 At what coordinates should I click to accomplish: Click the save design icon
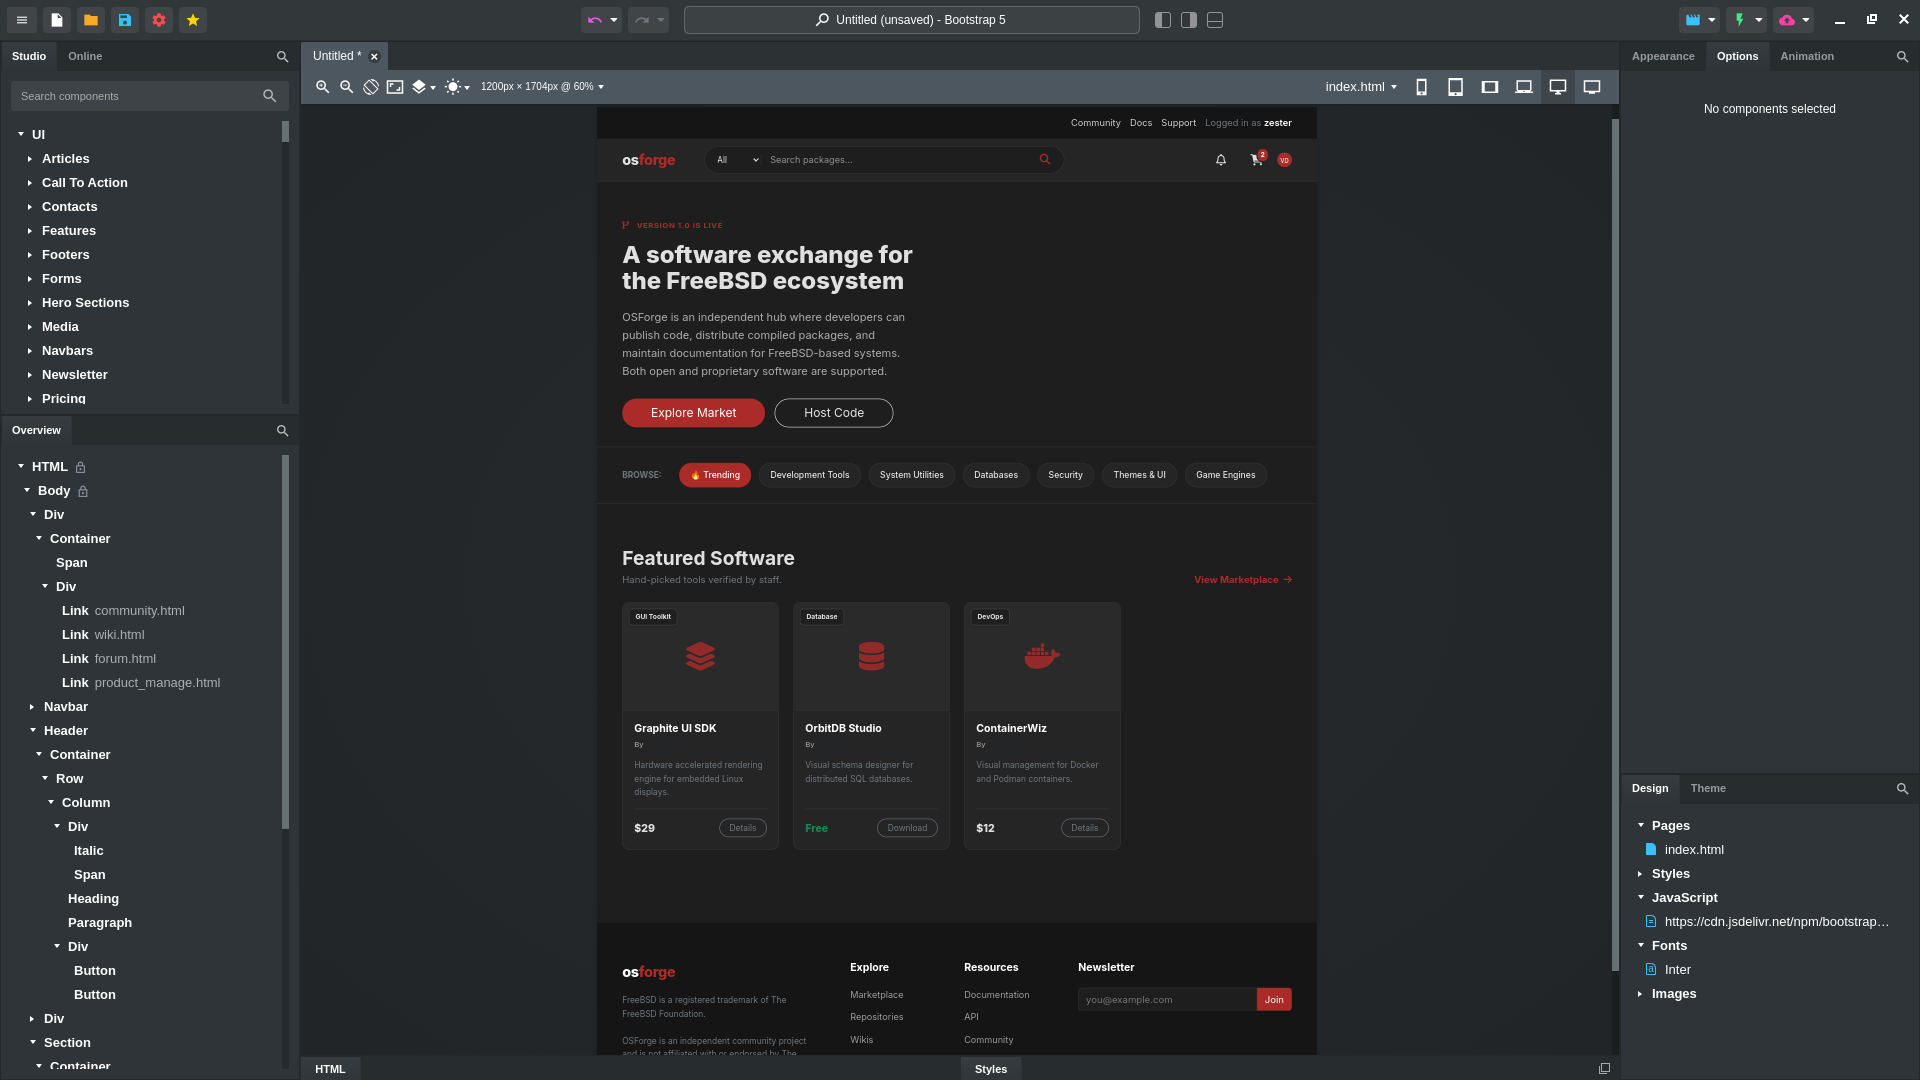125,20
